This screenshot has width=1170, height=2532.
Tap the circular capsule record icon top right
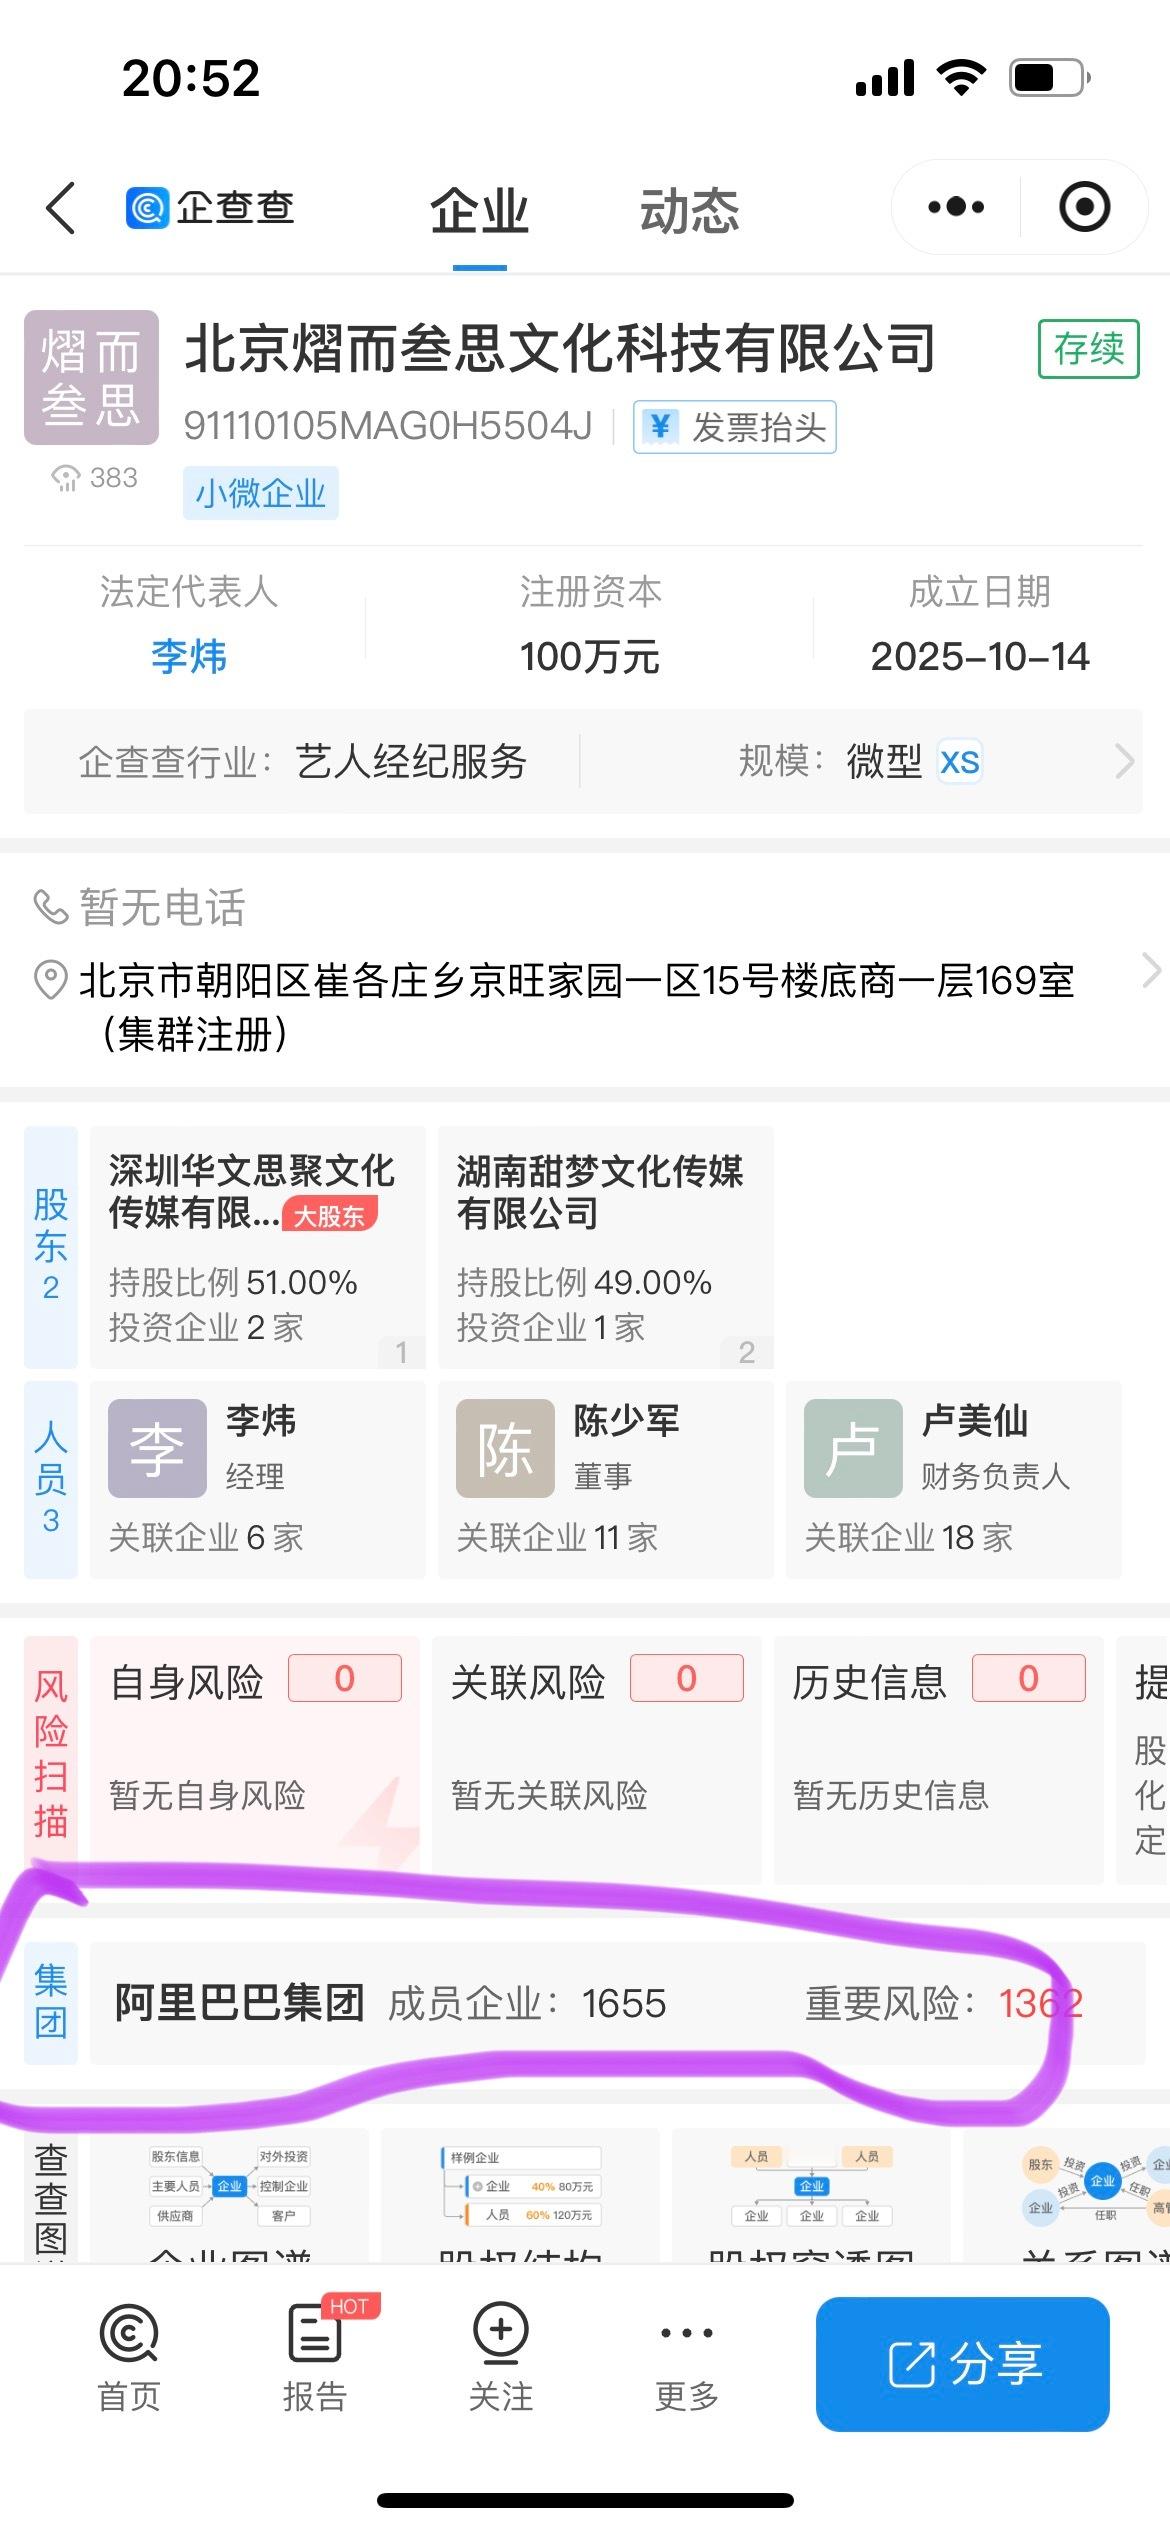coord(1085,207)
